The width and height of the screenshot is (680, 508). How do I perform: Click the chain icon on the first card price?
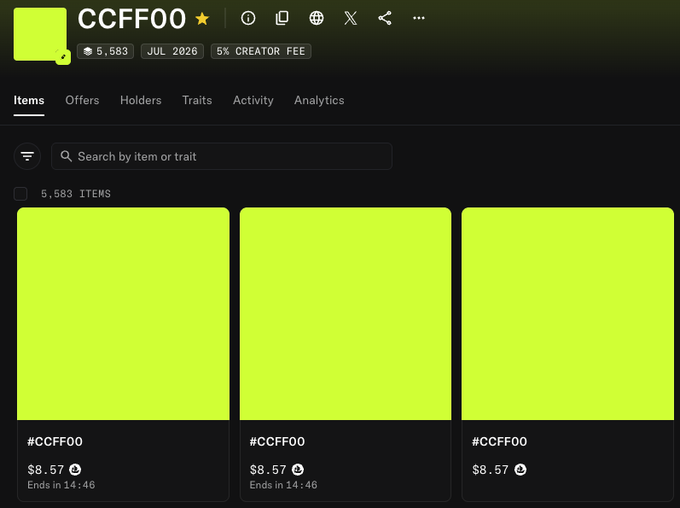click(75, 469)
